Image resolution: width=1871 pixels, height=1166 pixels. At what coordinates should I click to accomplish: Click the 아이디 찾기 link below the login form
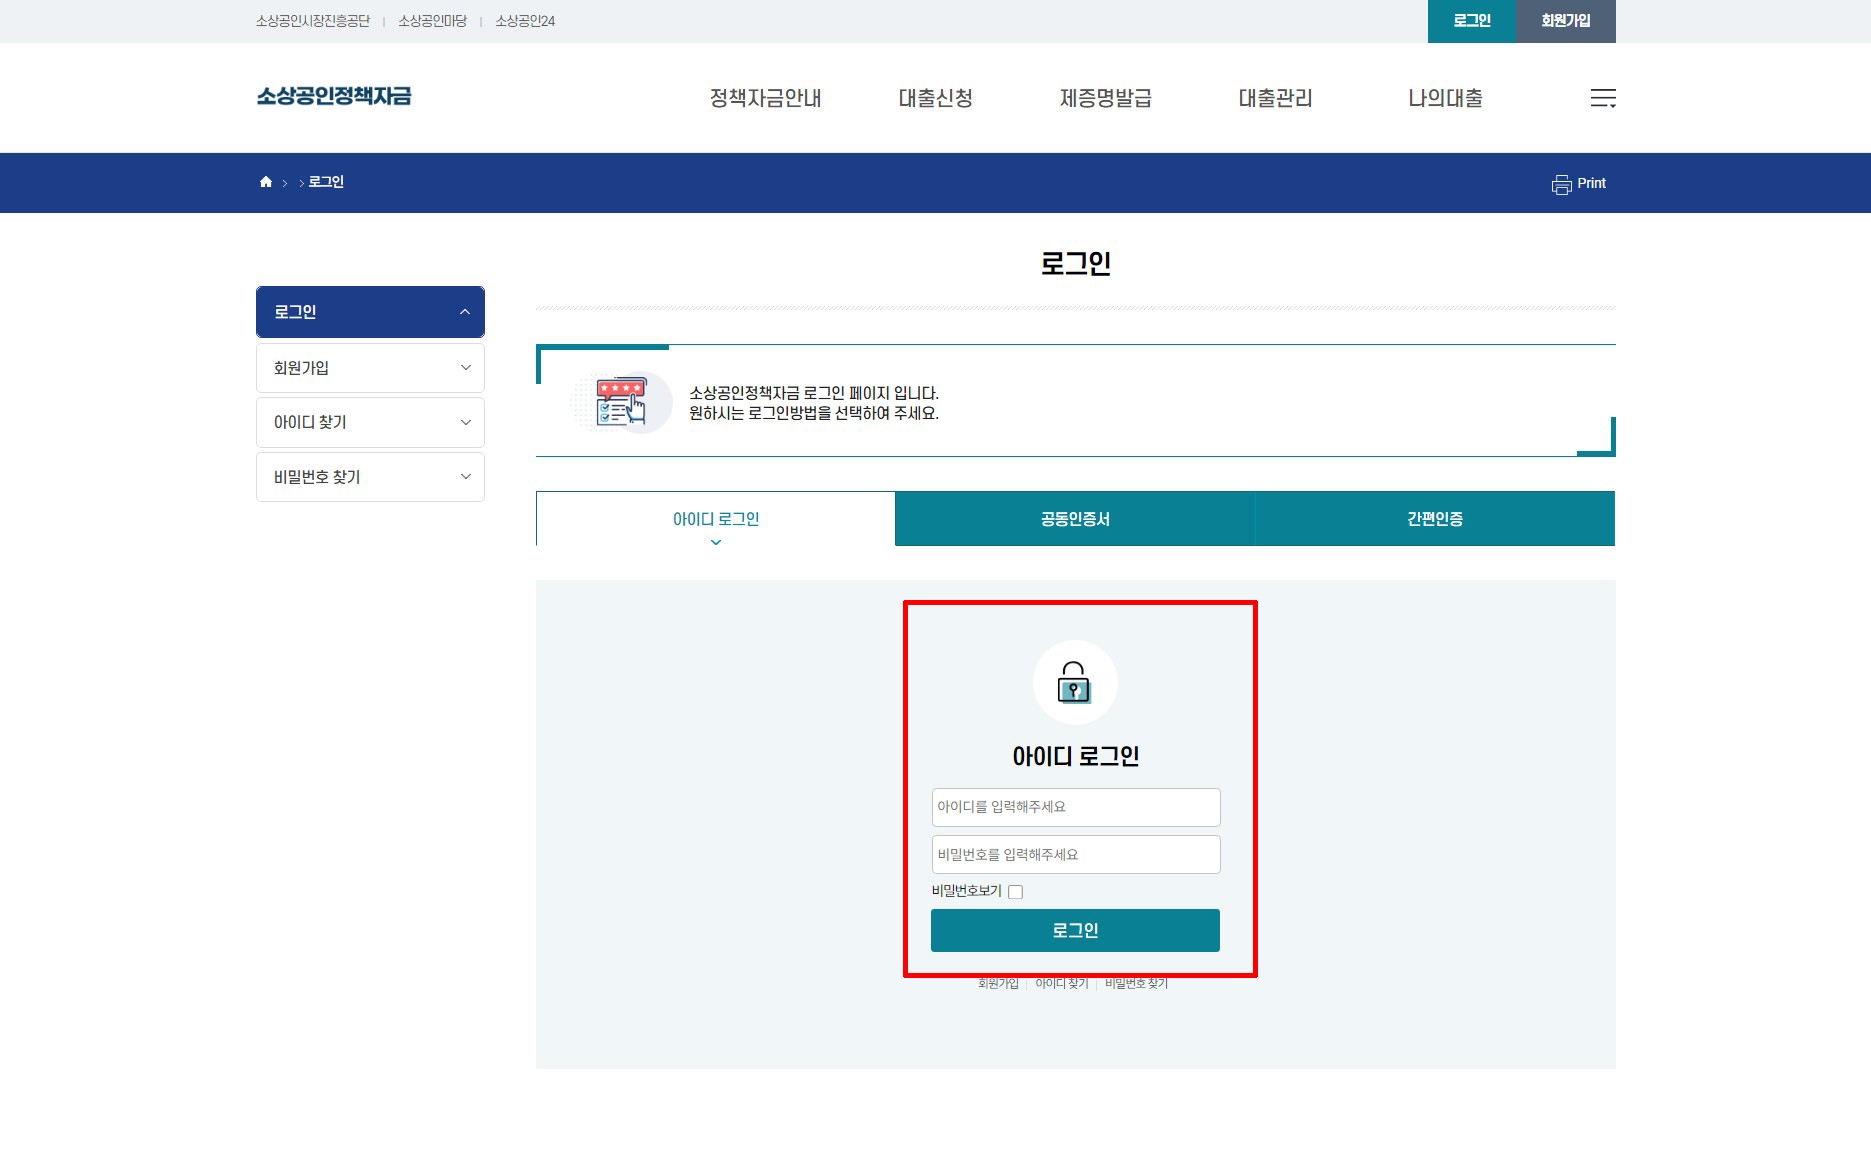tap(1062, 984)
